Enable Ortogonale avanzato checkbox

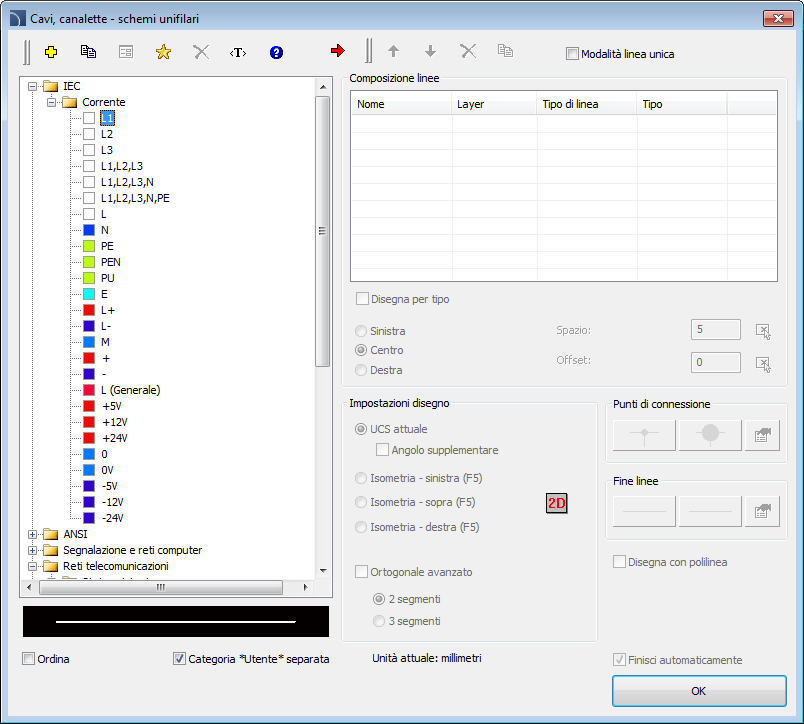[x=361, y=572]
